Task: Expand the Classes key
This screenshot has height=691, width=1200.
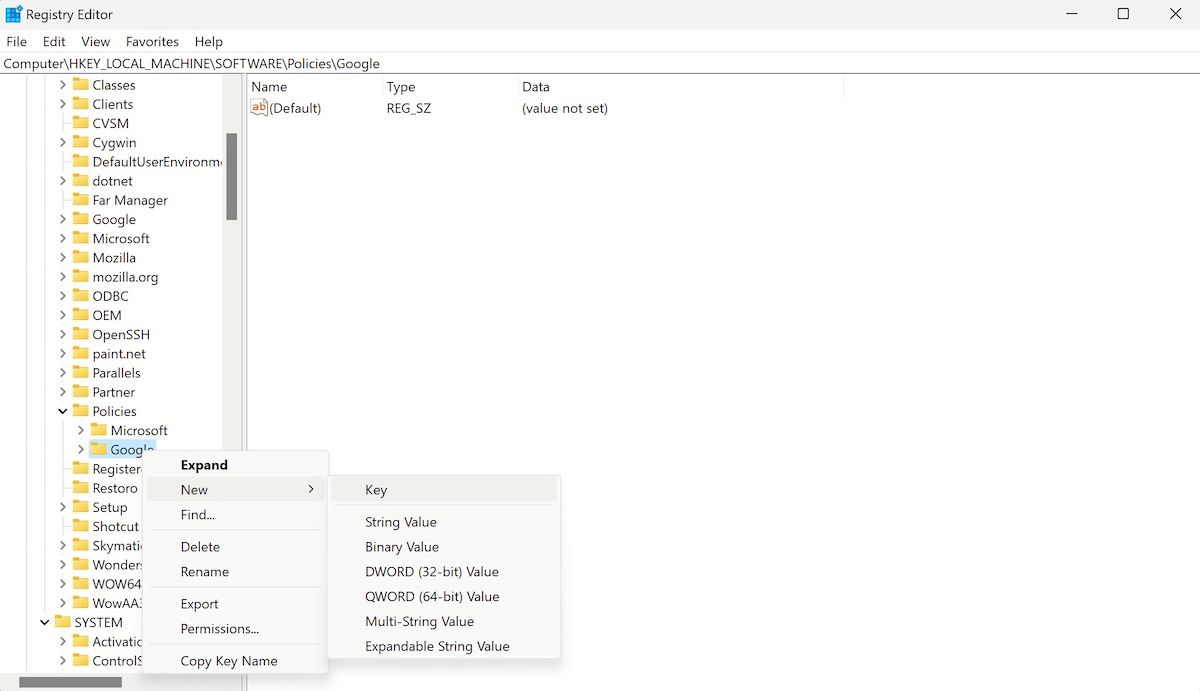Action: [x=62, y=85]
